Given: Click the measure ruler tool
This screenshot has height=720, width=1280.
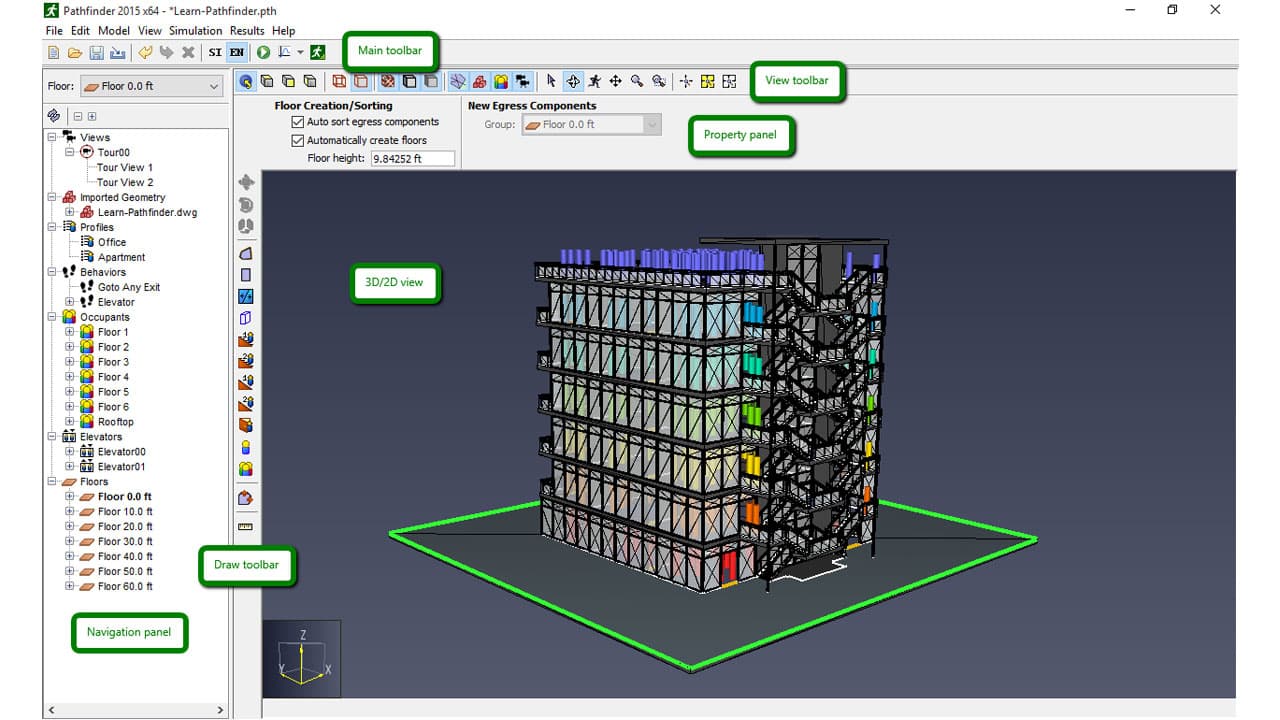Looking at the screenshot, I should (x=245, y=526).
